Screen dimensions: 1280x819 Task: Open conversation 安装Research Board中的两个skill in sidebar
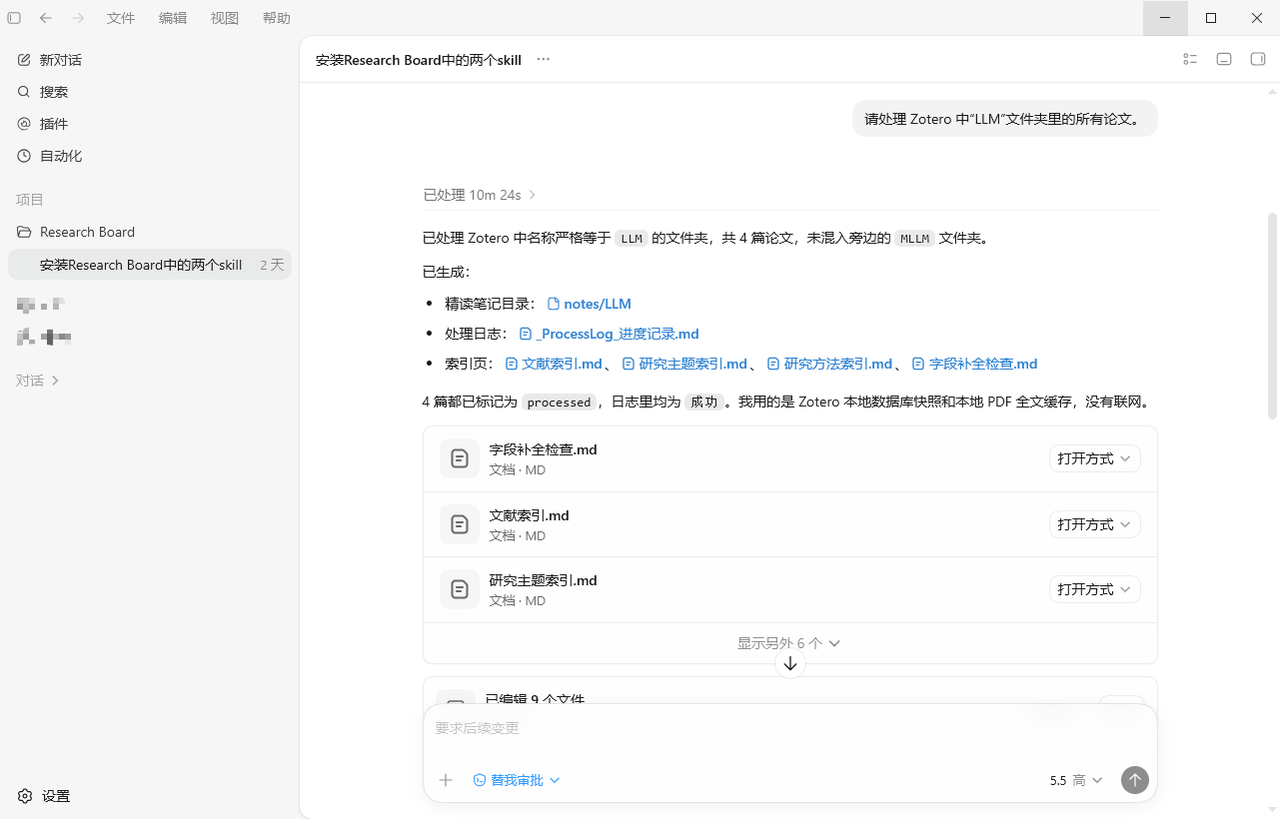[150, 265]
